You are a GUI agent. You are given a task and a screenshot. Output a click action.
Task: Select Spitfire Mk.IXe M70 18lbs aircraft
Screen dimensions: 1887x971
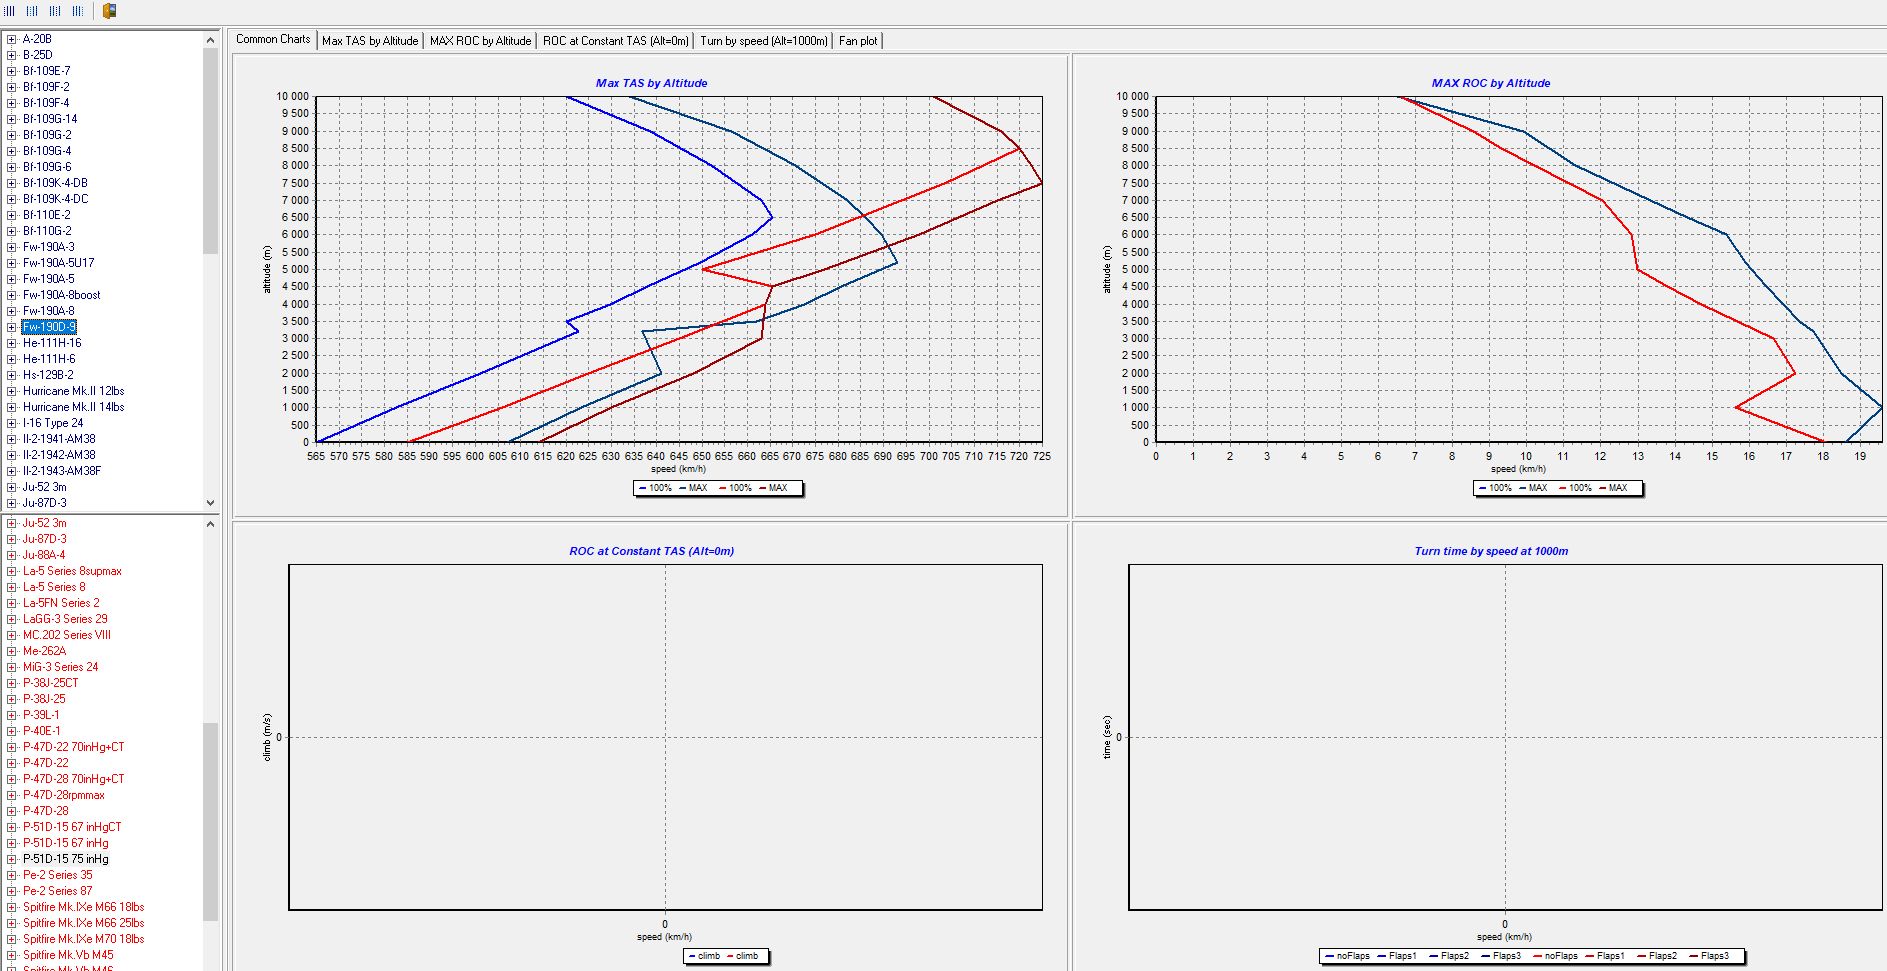click(x=83, y=939)
